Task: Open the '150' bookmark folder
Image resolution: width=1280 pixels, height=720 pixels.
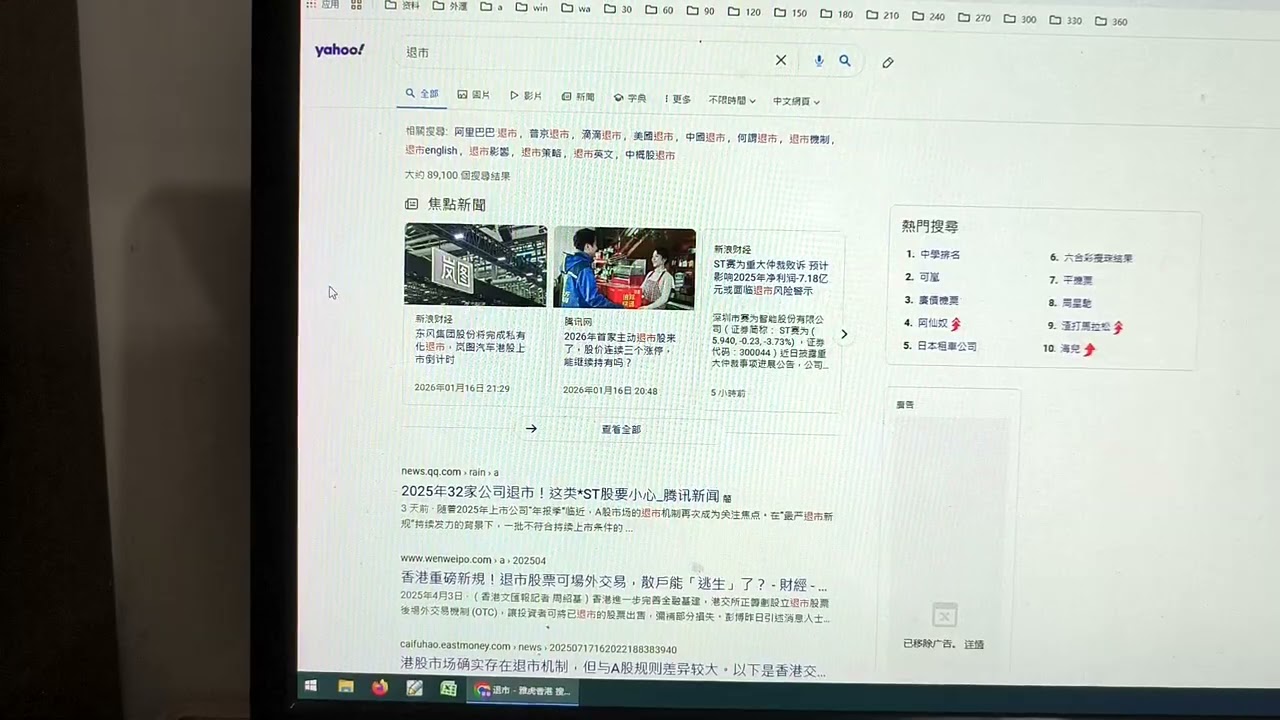Action: [x=790, y=13]
